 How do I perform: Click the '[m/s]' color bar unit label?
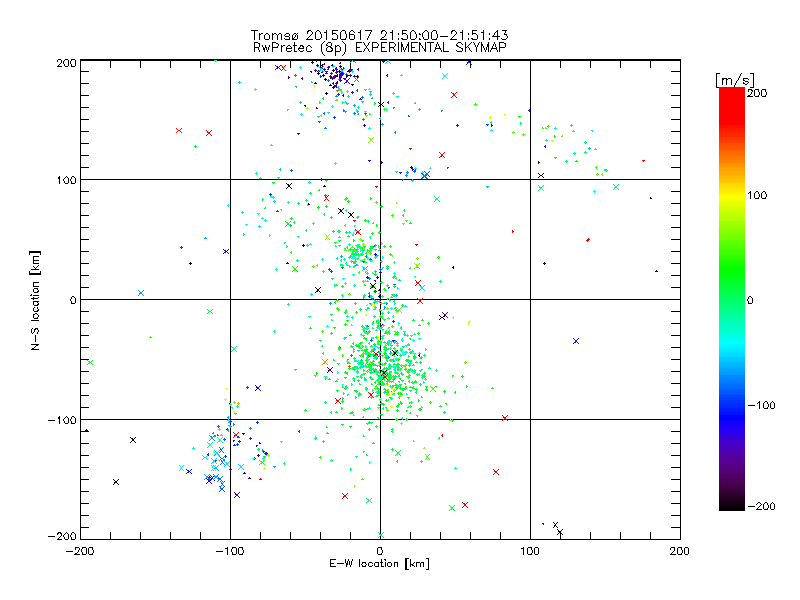pos(735,80)
